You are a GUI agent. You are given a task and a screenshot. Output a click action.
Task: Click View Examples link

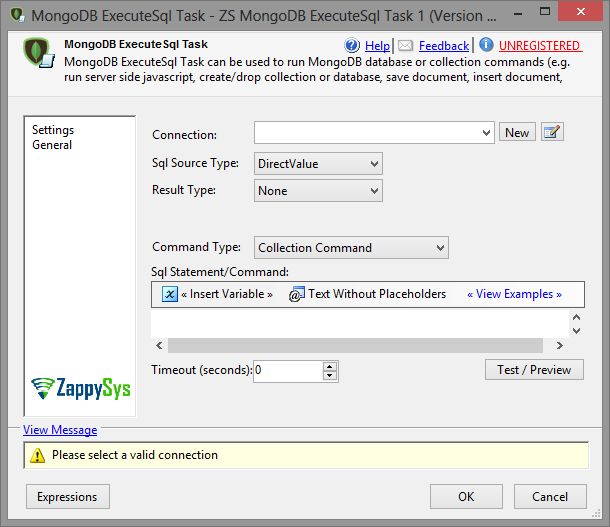pyautogui.click(x=514, y=294)
